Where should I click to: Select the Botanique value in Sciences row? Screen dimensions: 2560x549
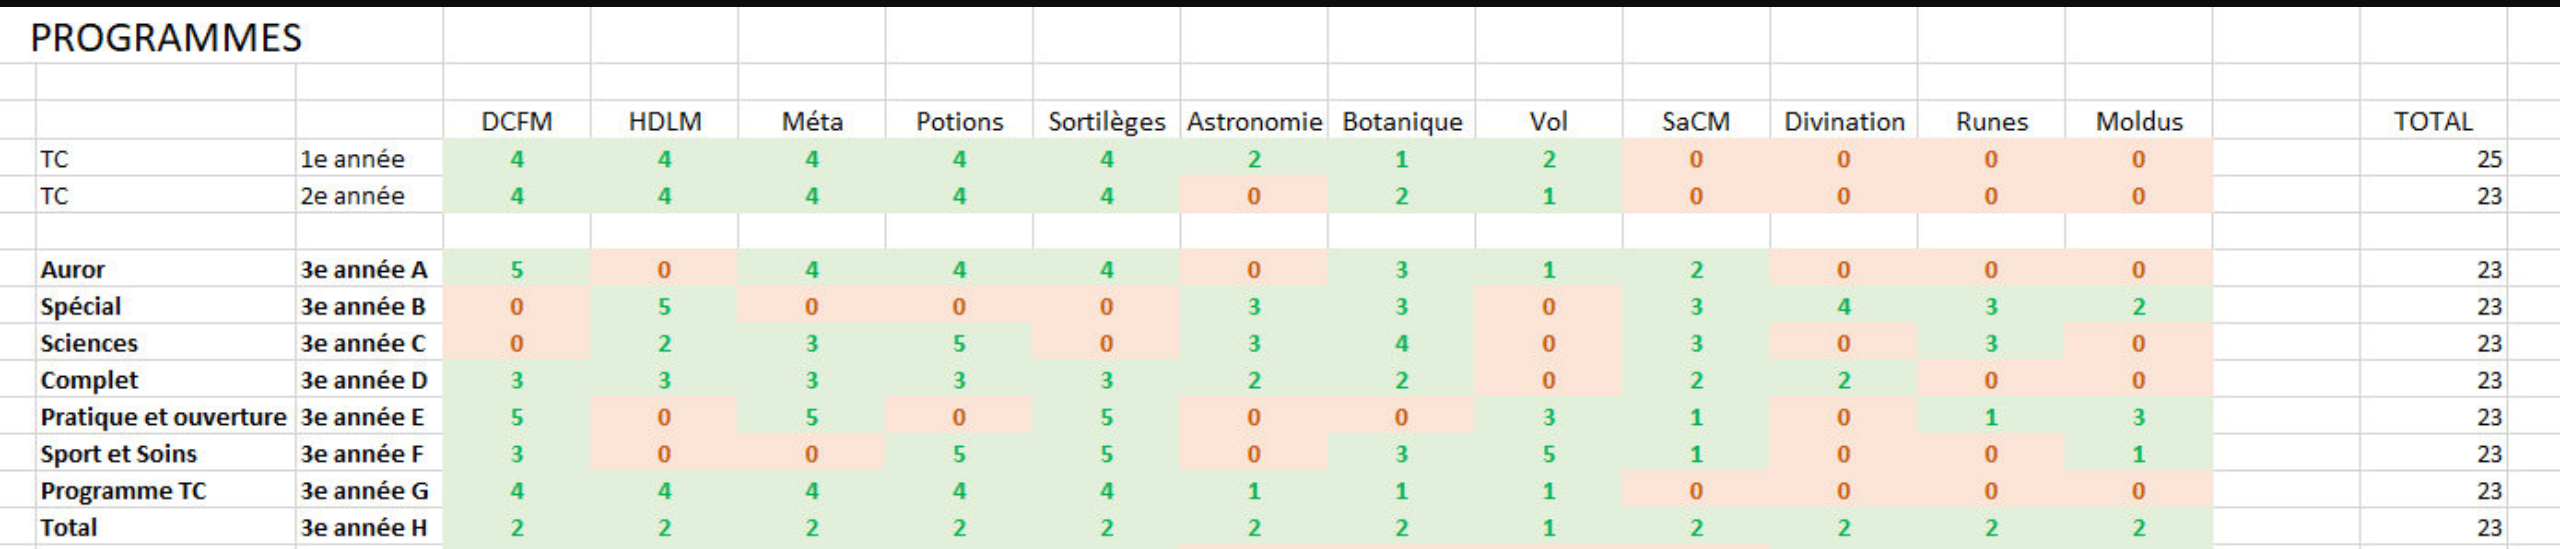[x=1401, y=344]
